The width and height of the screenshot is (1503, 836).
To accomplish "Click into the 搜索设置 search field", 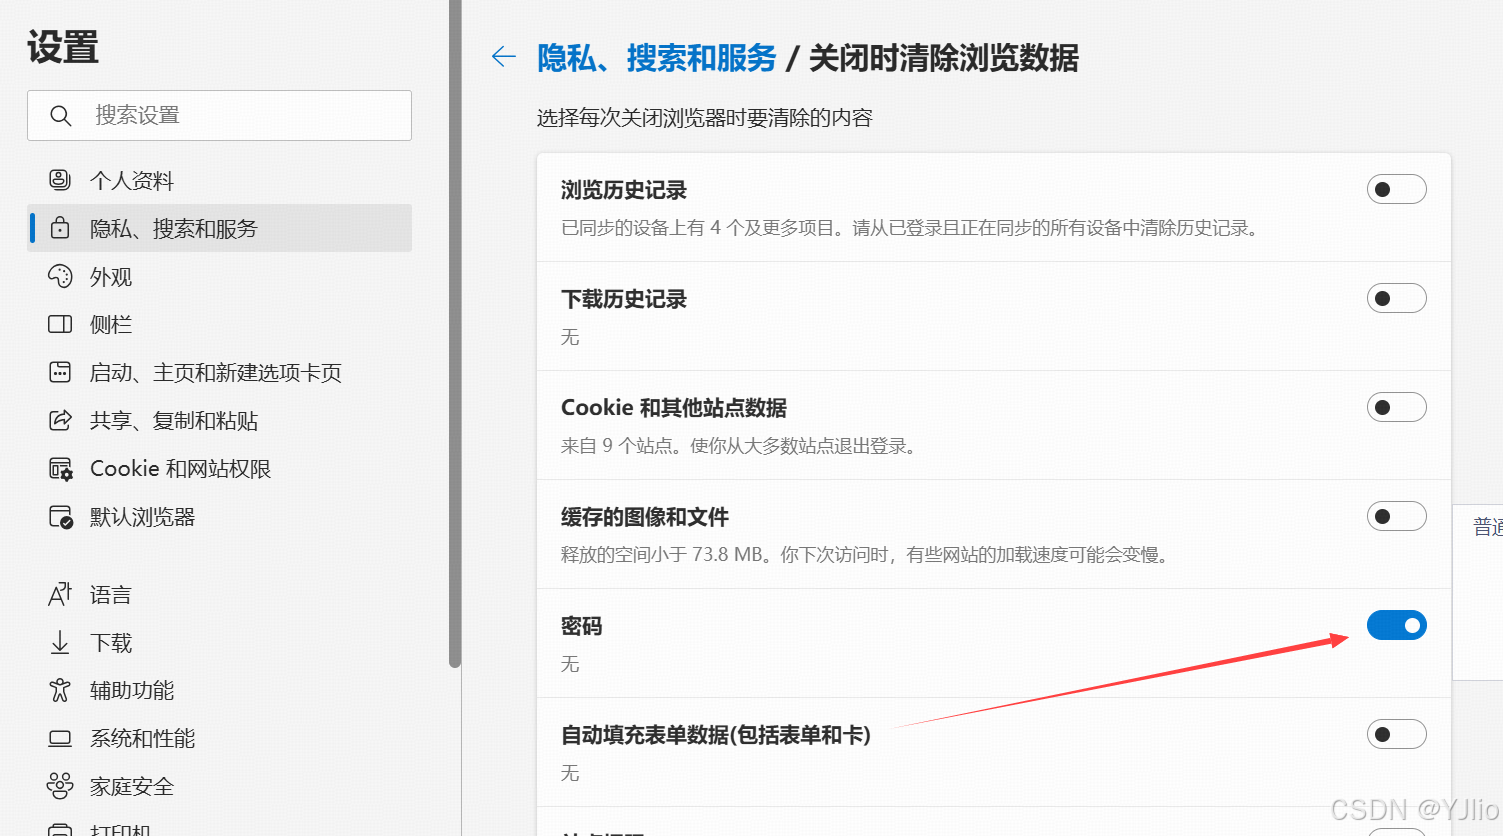I will (x=219, y=115).
